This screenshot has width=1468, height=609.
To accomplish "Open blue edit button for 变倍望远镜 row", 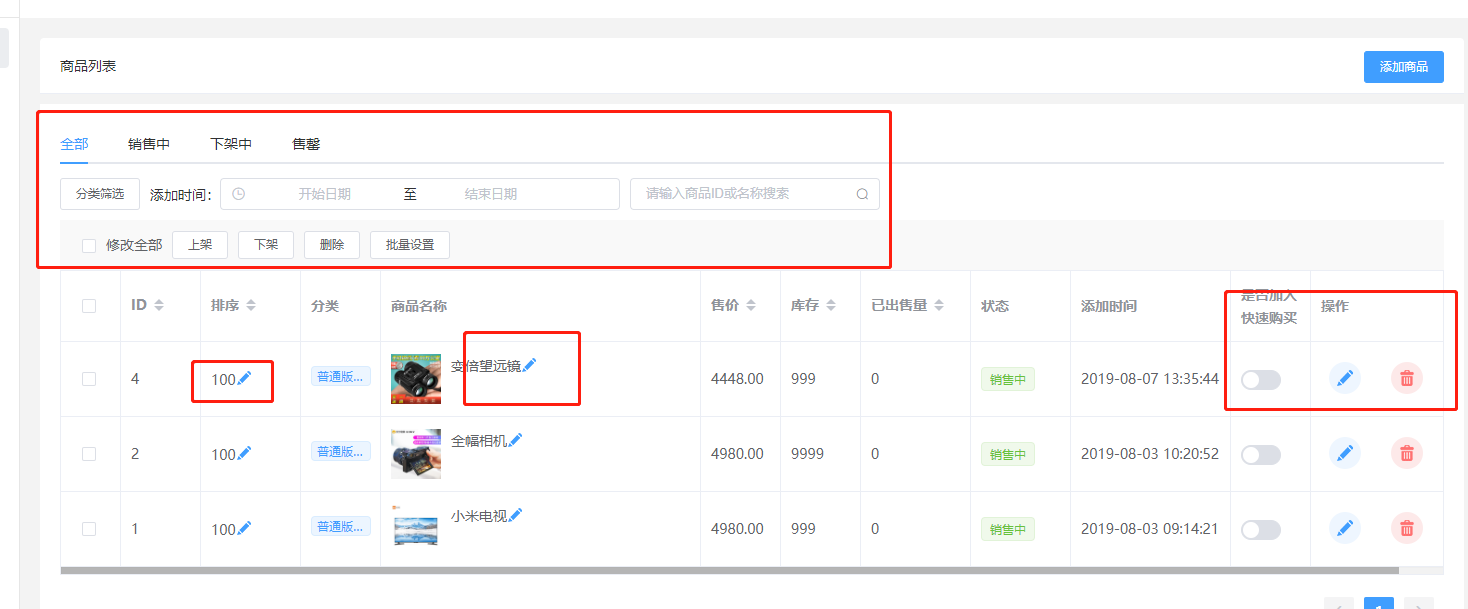I will (x=1345, y=378).
